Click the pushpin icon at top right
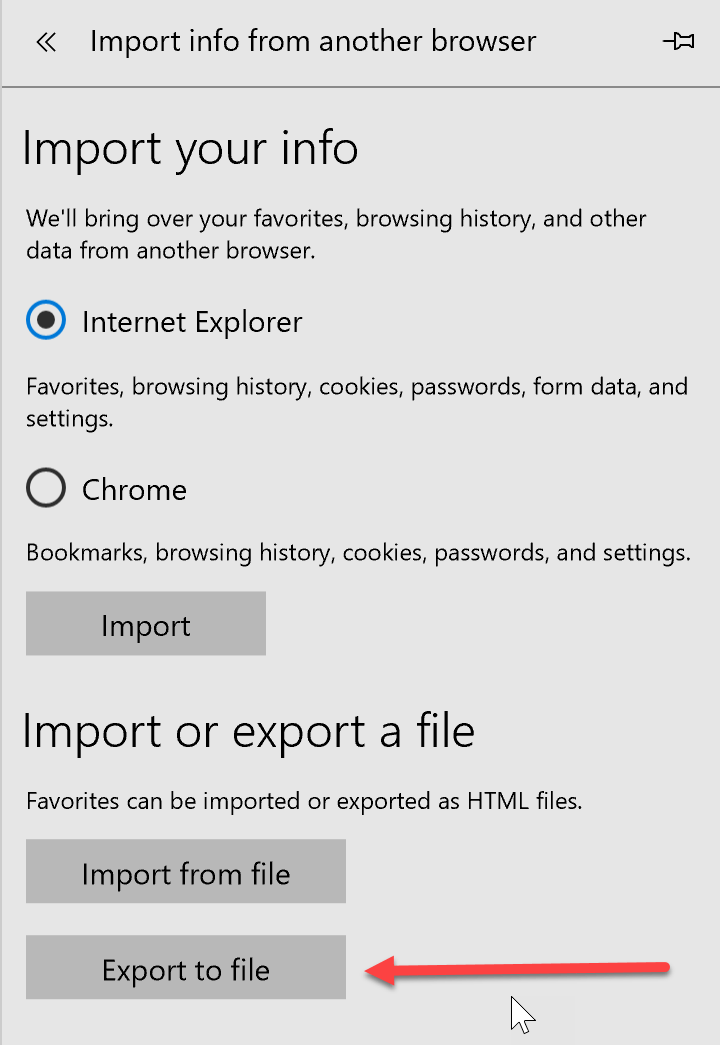The image size is (720, 1045). click(x=679, y=42)
